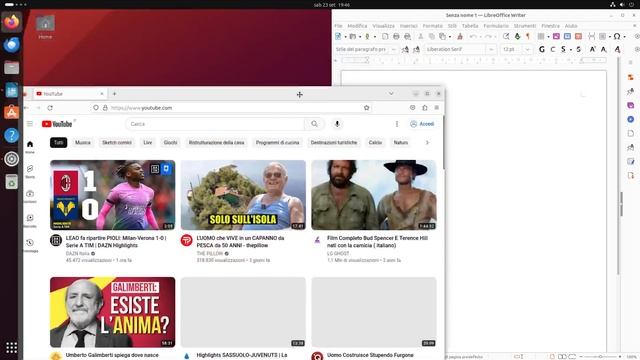Switch to the YouTube browser tab
640x360 pixels.
tap(70, 94)
